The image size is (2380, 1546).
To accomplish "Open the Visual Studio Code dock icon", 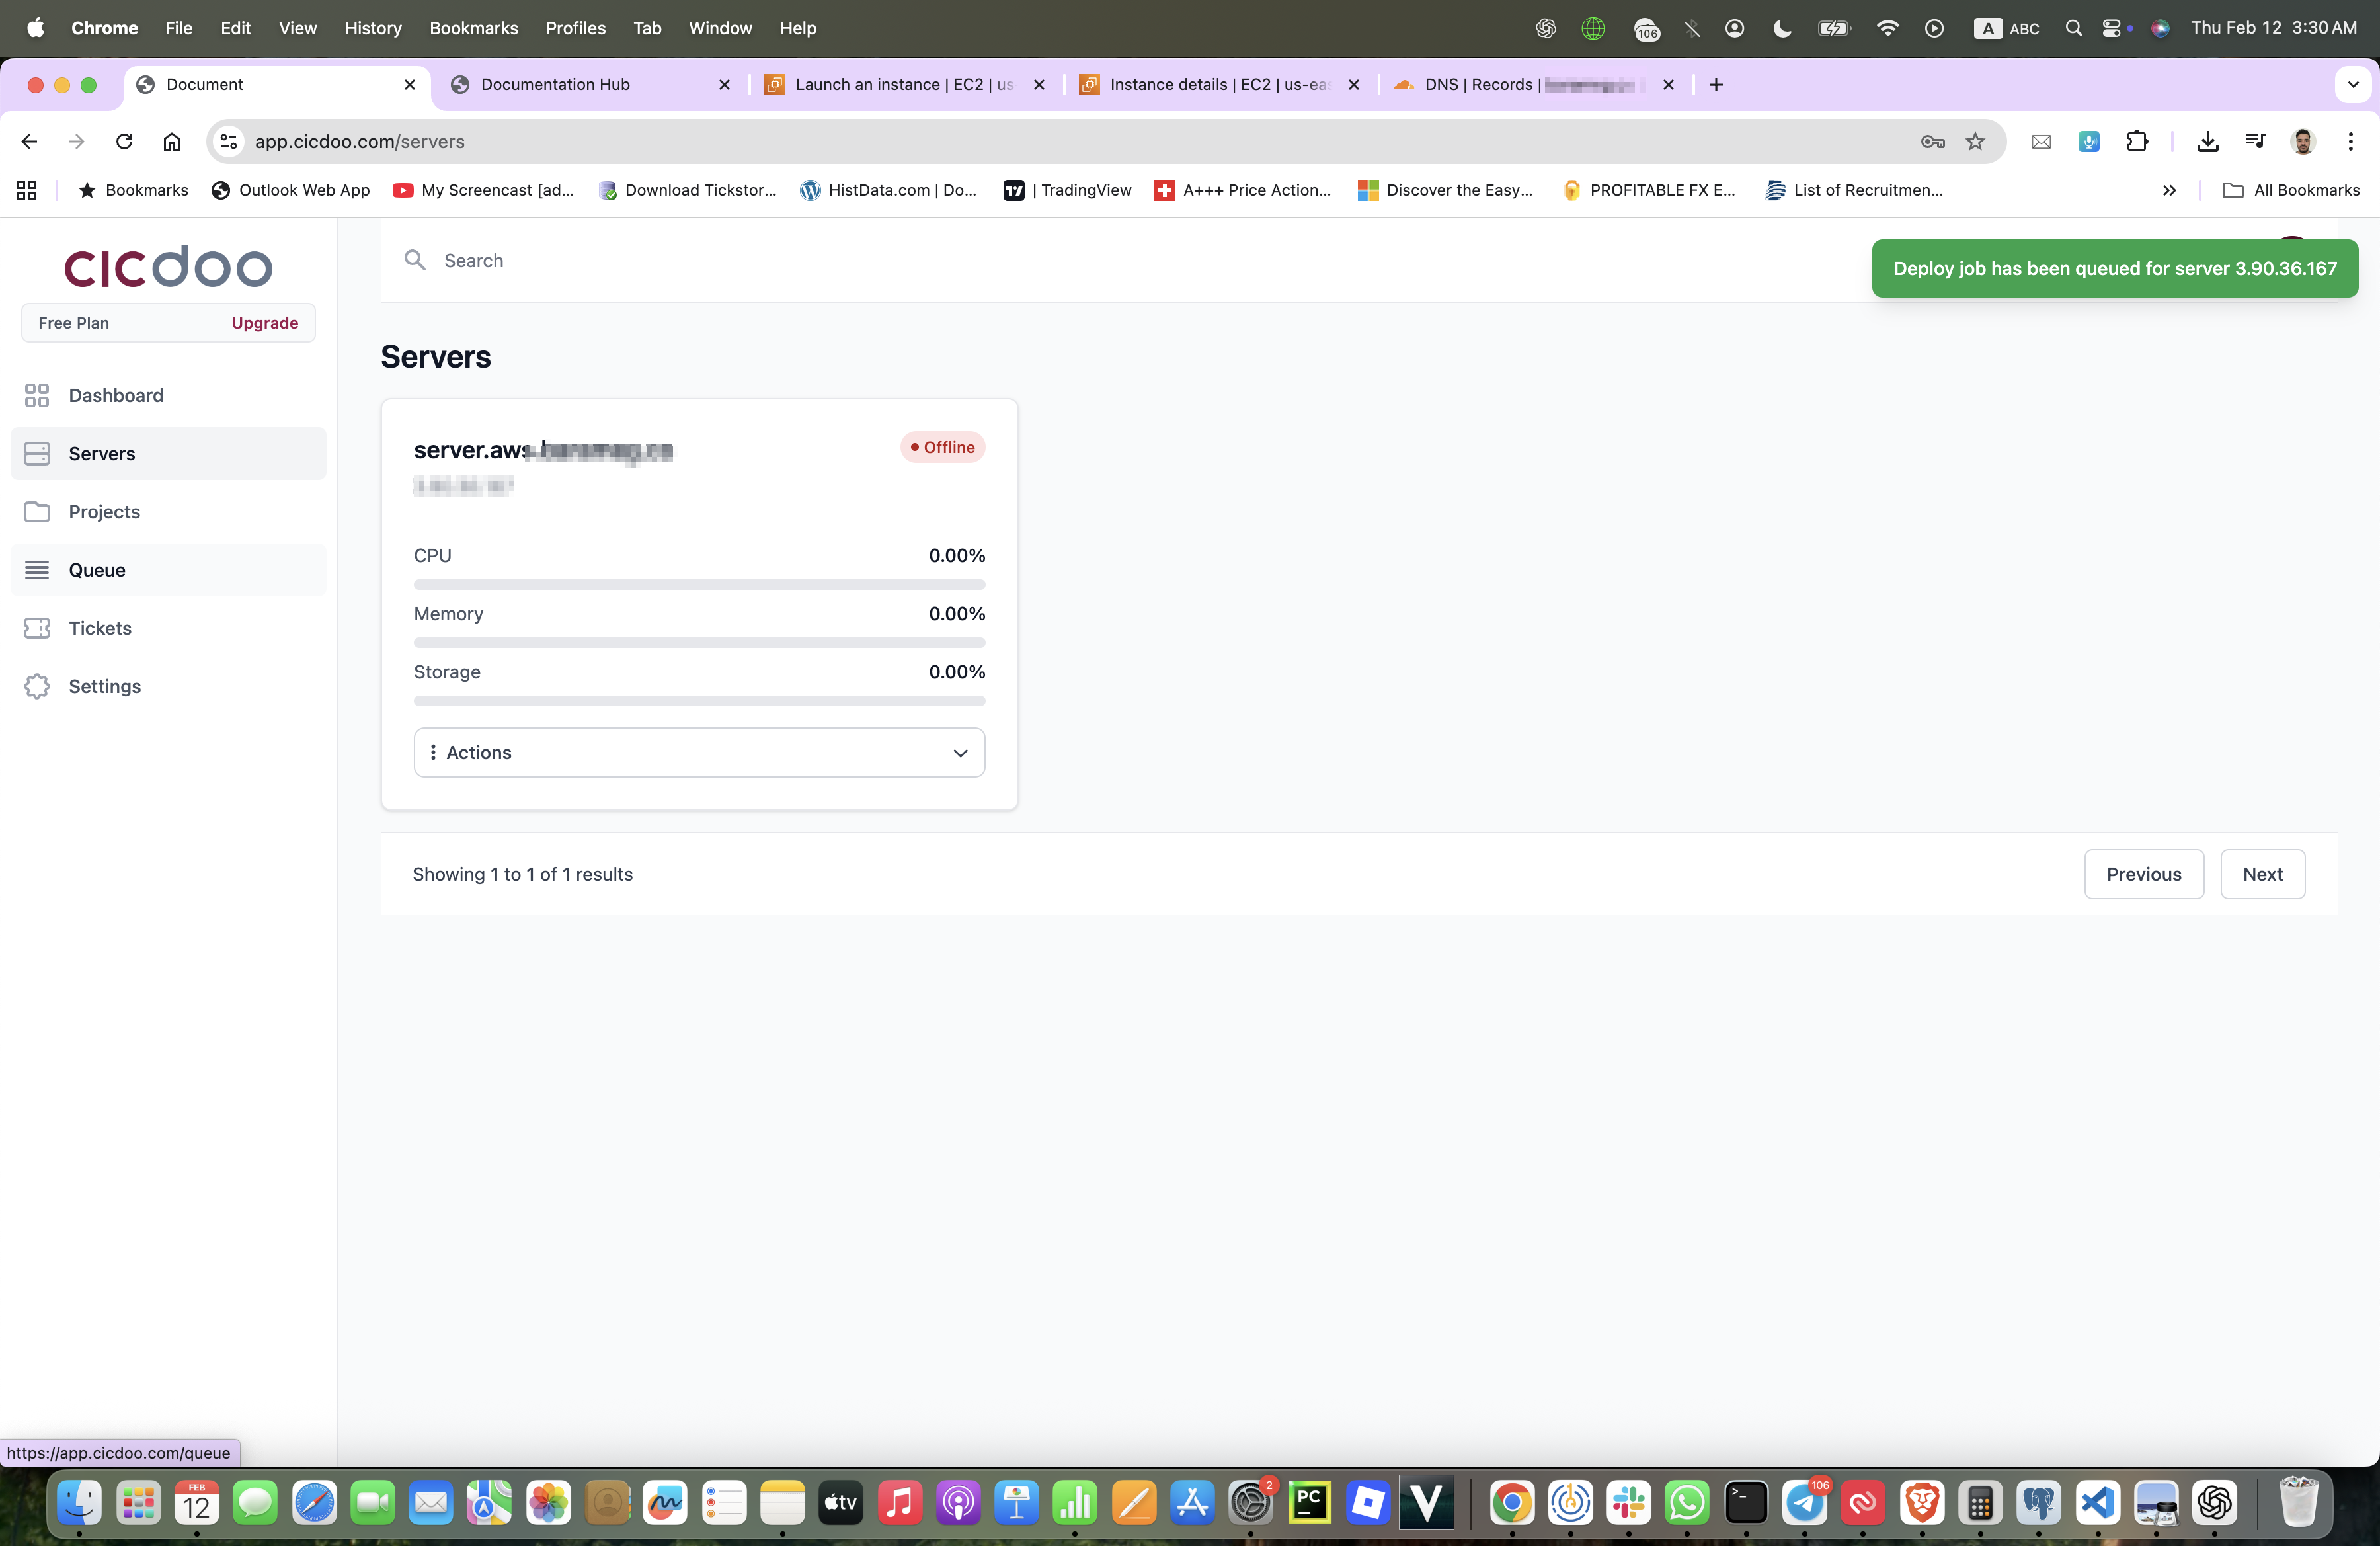I will [2097, 1501].
